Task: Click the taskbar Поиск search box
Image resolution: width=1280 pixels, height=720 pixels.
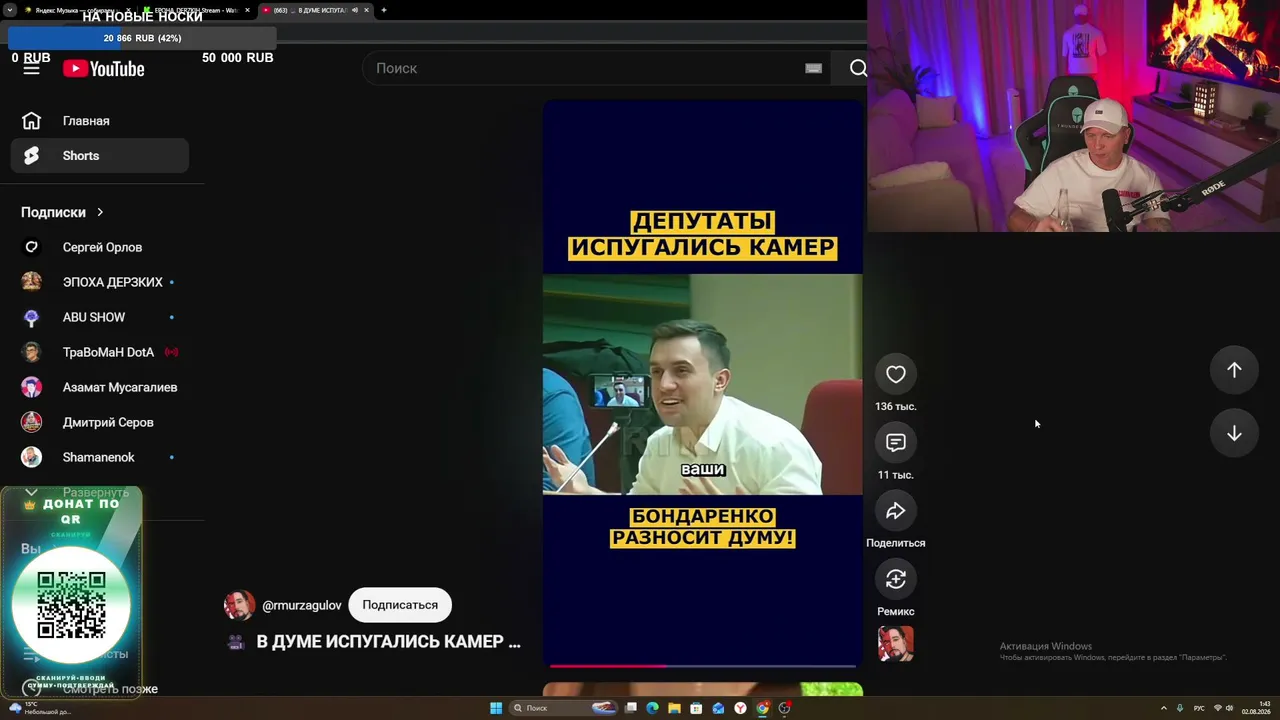Action: coord(561,708)
